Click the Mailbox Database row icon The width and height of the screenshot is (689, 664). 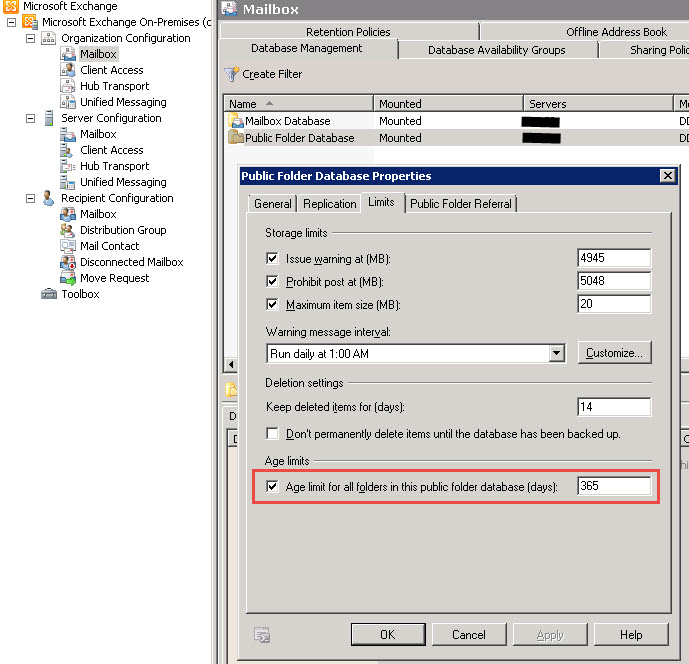236,120
